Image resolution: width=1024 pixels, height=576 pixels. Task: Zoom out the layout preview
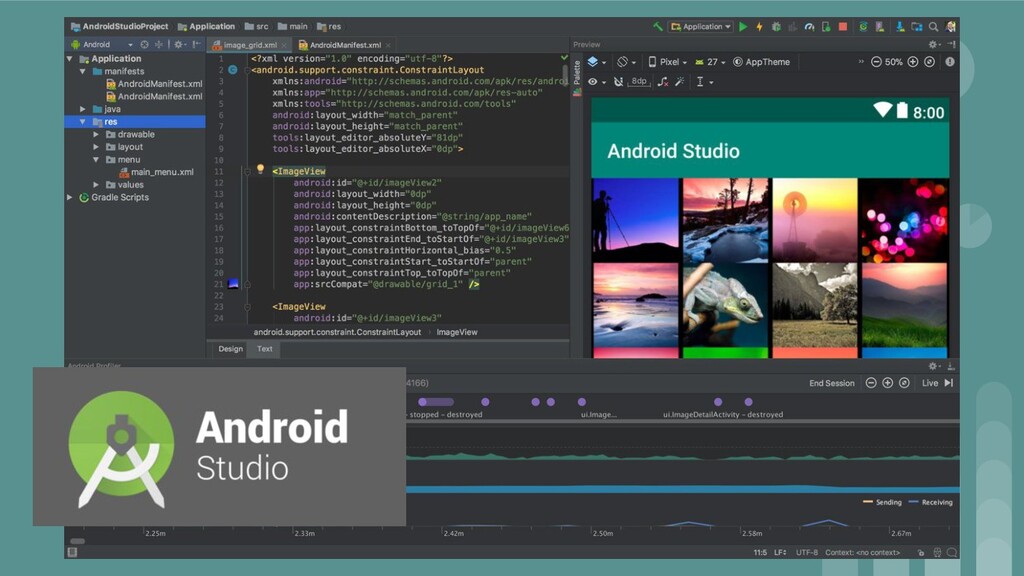tap(876, 62)
